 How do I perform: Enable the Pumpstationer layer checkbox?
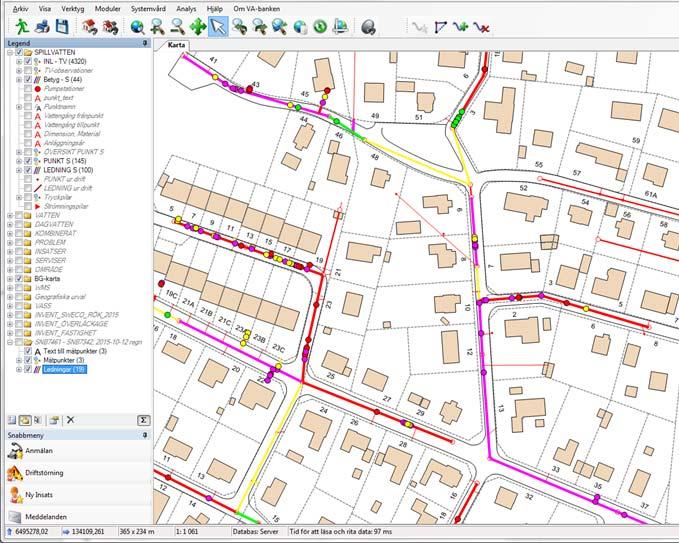tap(28, 89)
